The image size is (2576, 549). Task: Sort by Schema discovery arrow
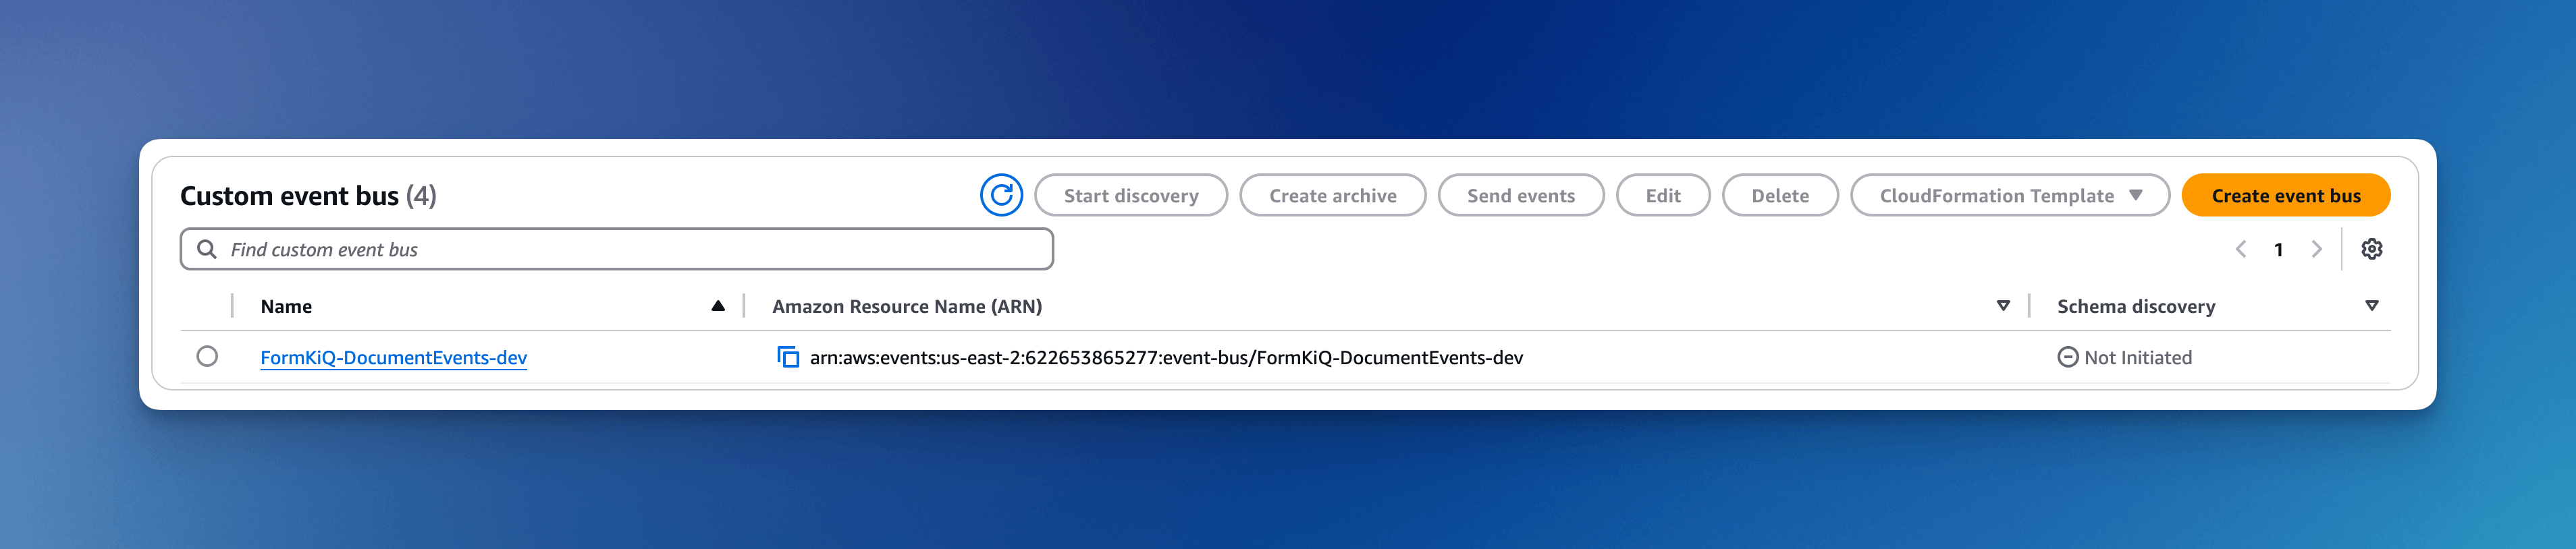2371,306
